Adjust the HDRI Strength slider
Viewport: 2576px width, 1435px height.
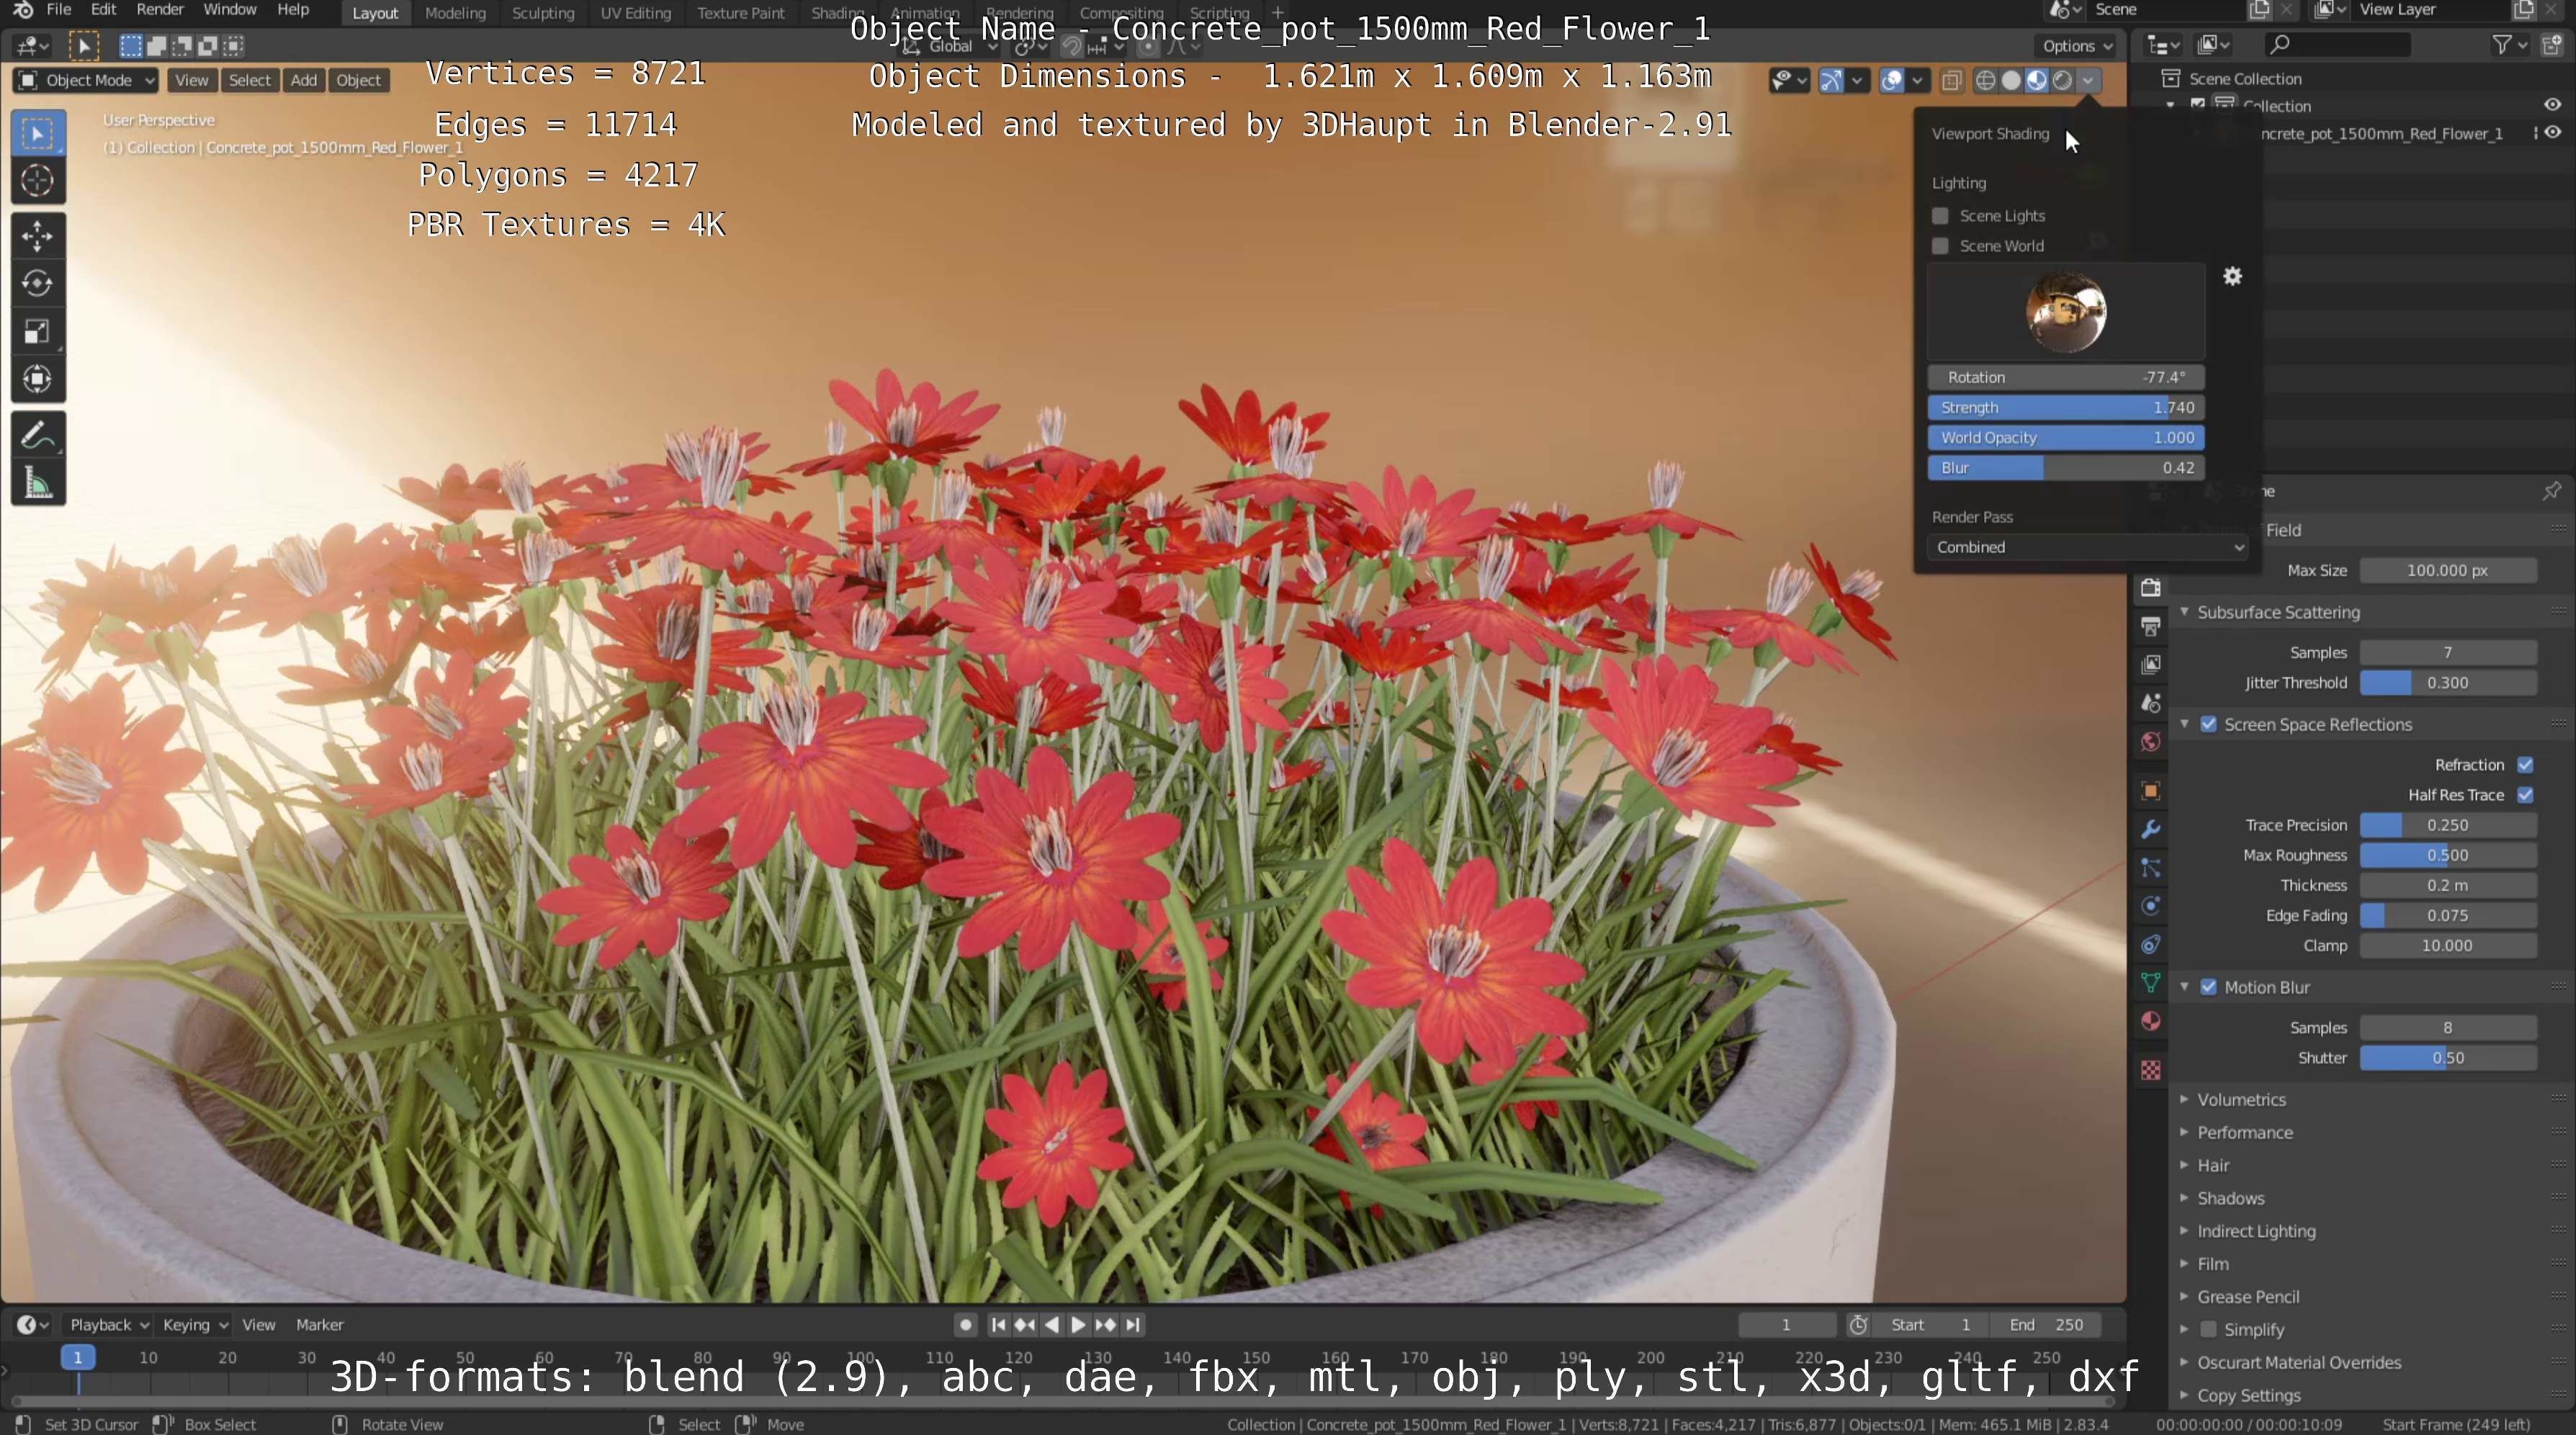pos(2066,408)
